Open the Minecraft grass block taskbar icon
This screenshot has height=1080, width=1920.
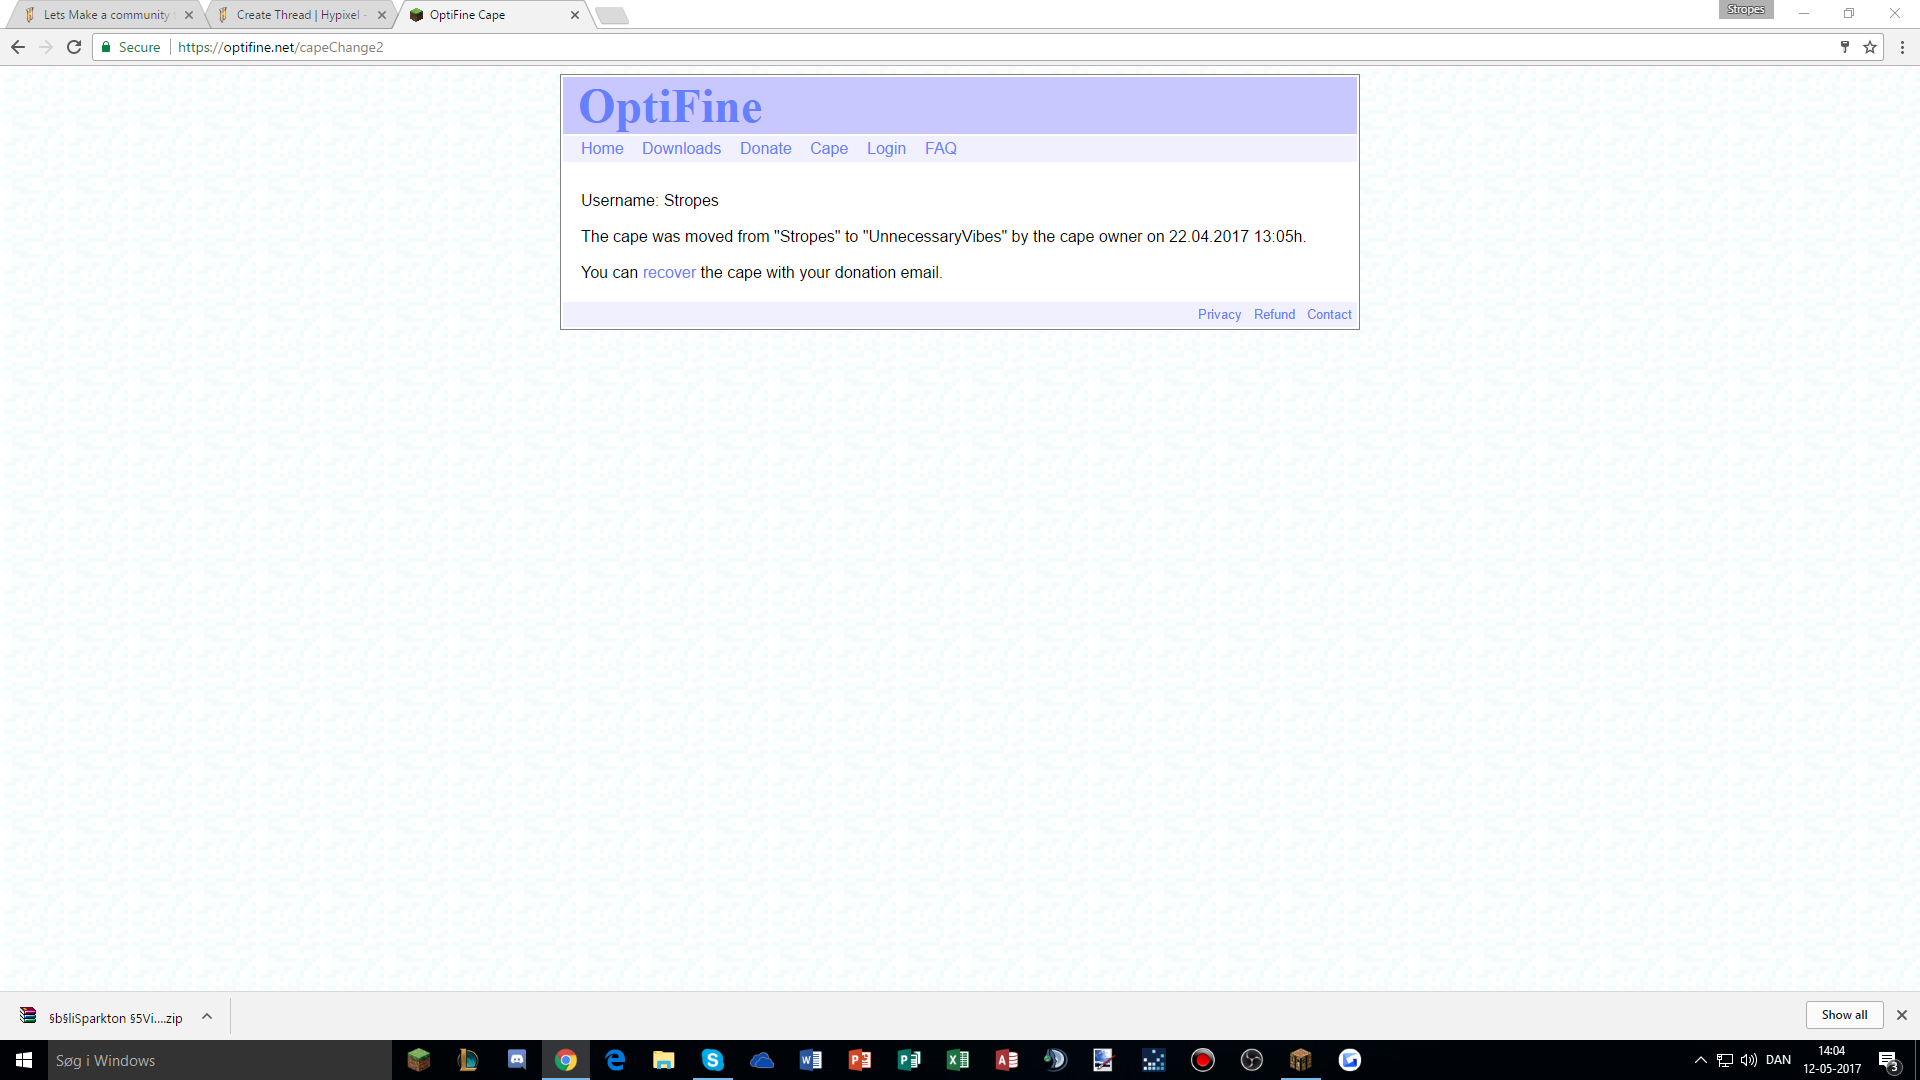[x=419, y=1060]
